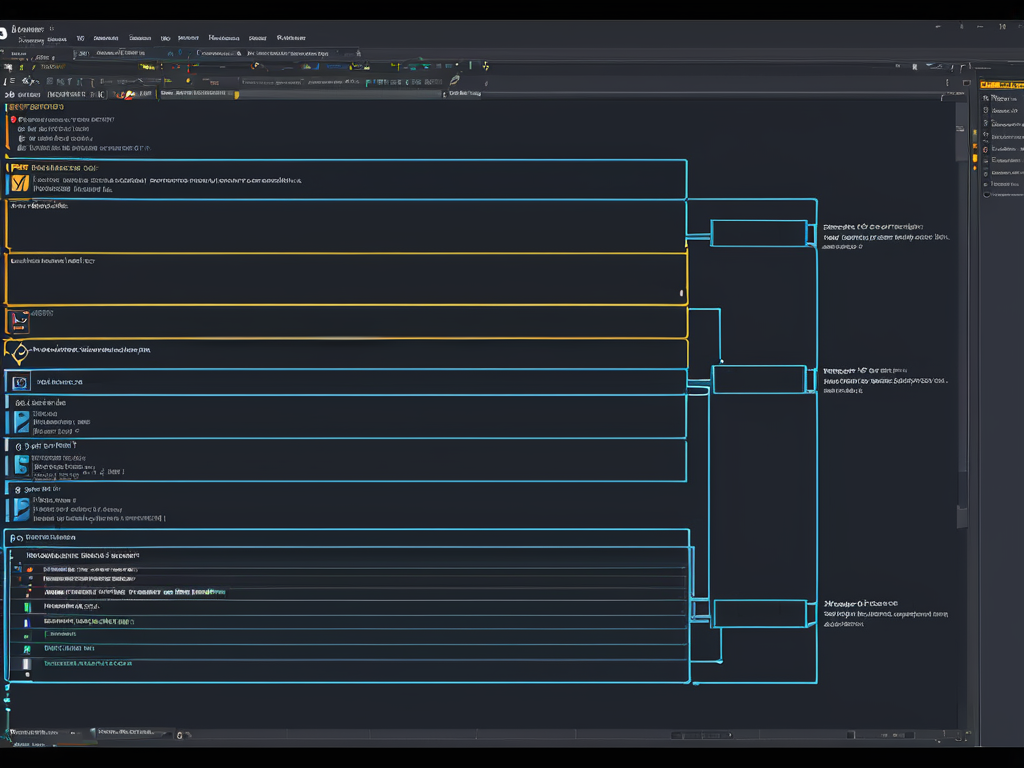The image size is (1024, 768).
Task: Select the lowest blue rectangular node box
Action: click(760, 614)
